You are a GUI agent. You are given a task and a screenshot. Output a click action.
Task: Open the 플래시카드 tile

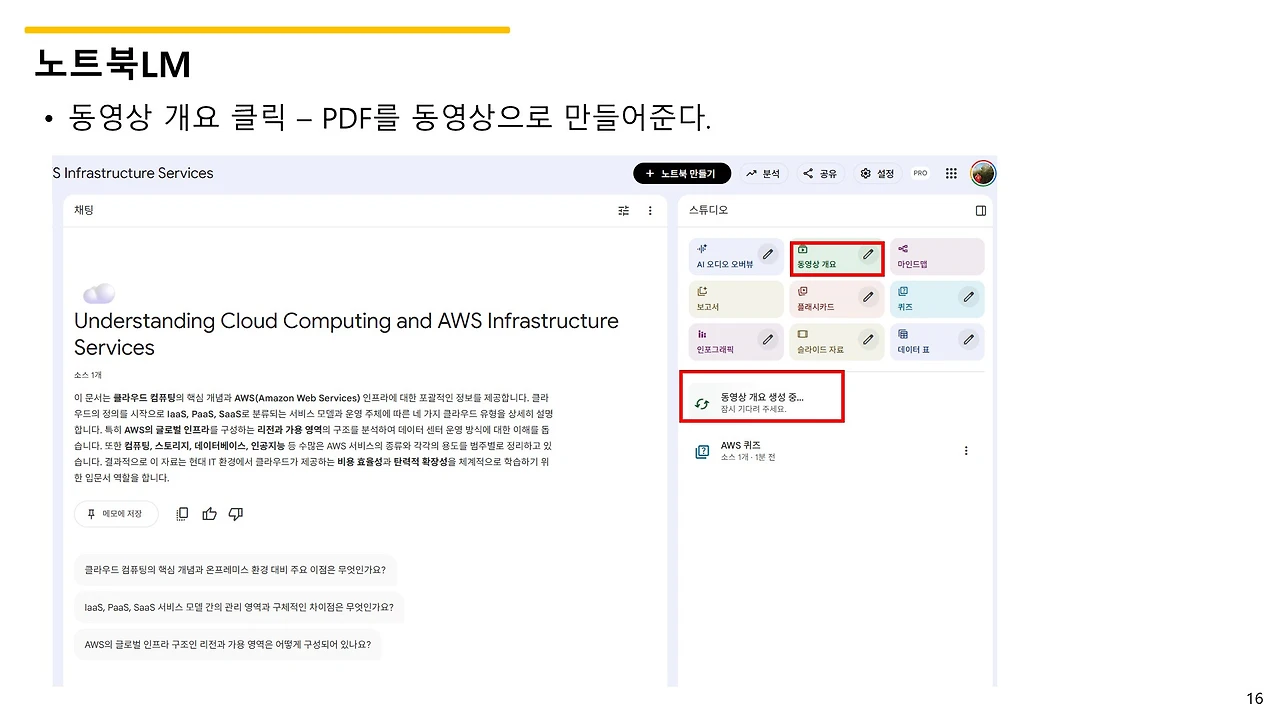pyautogui.click(x=837, y=299)
